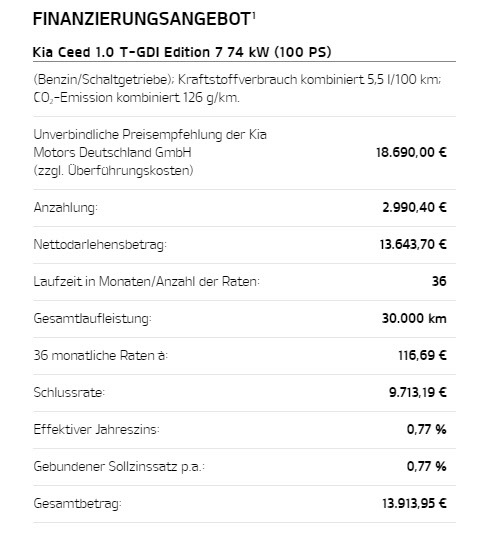Click the Nettodarlehensbetrag label

100,244
